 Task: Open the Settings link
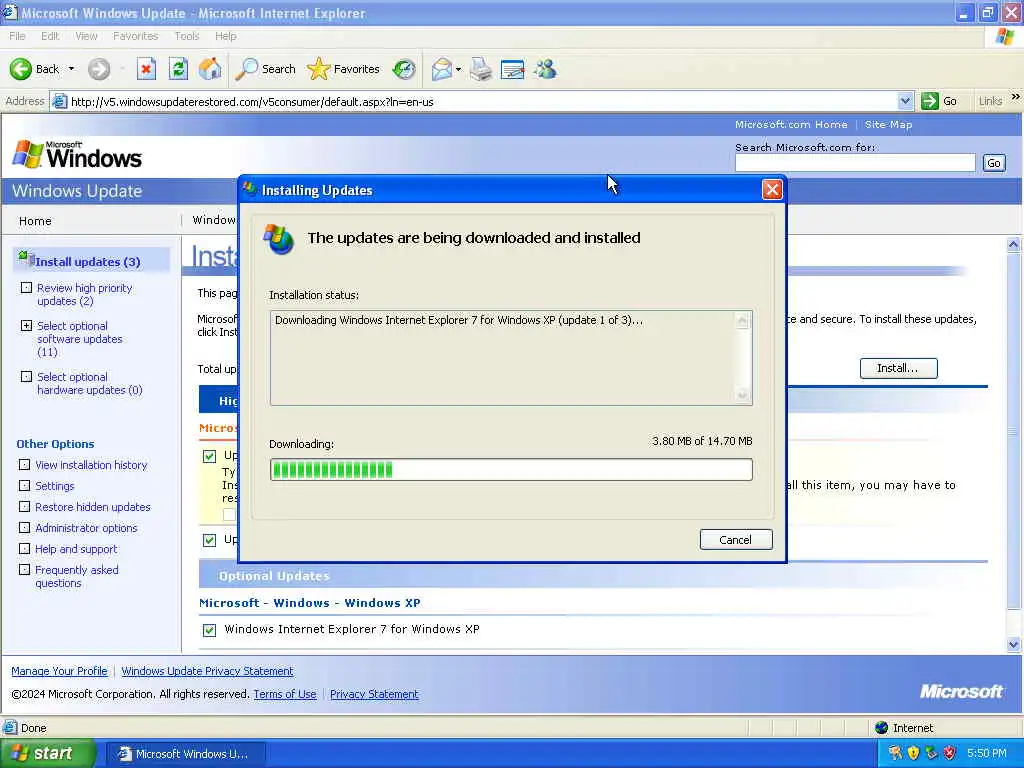(x=54, y=486)
